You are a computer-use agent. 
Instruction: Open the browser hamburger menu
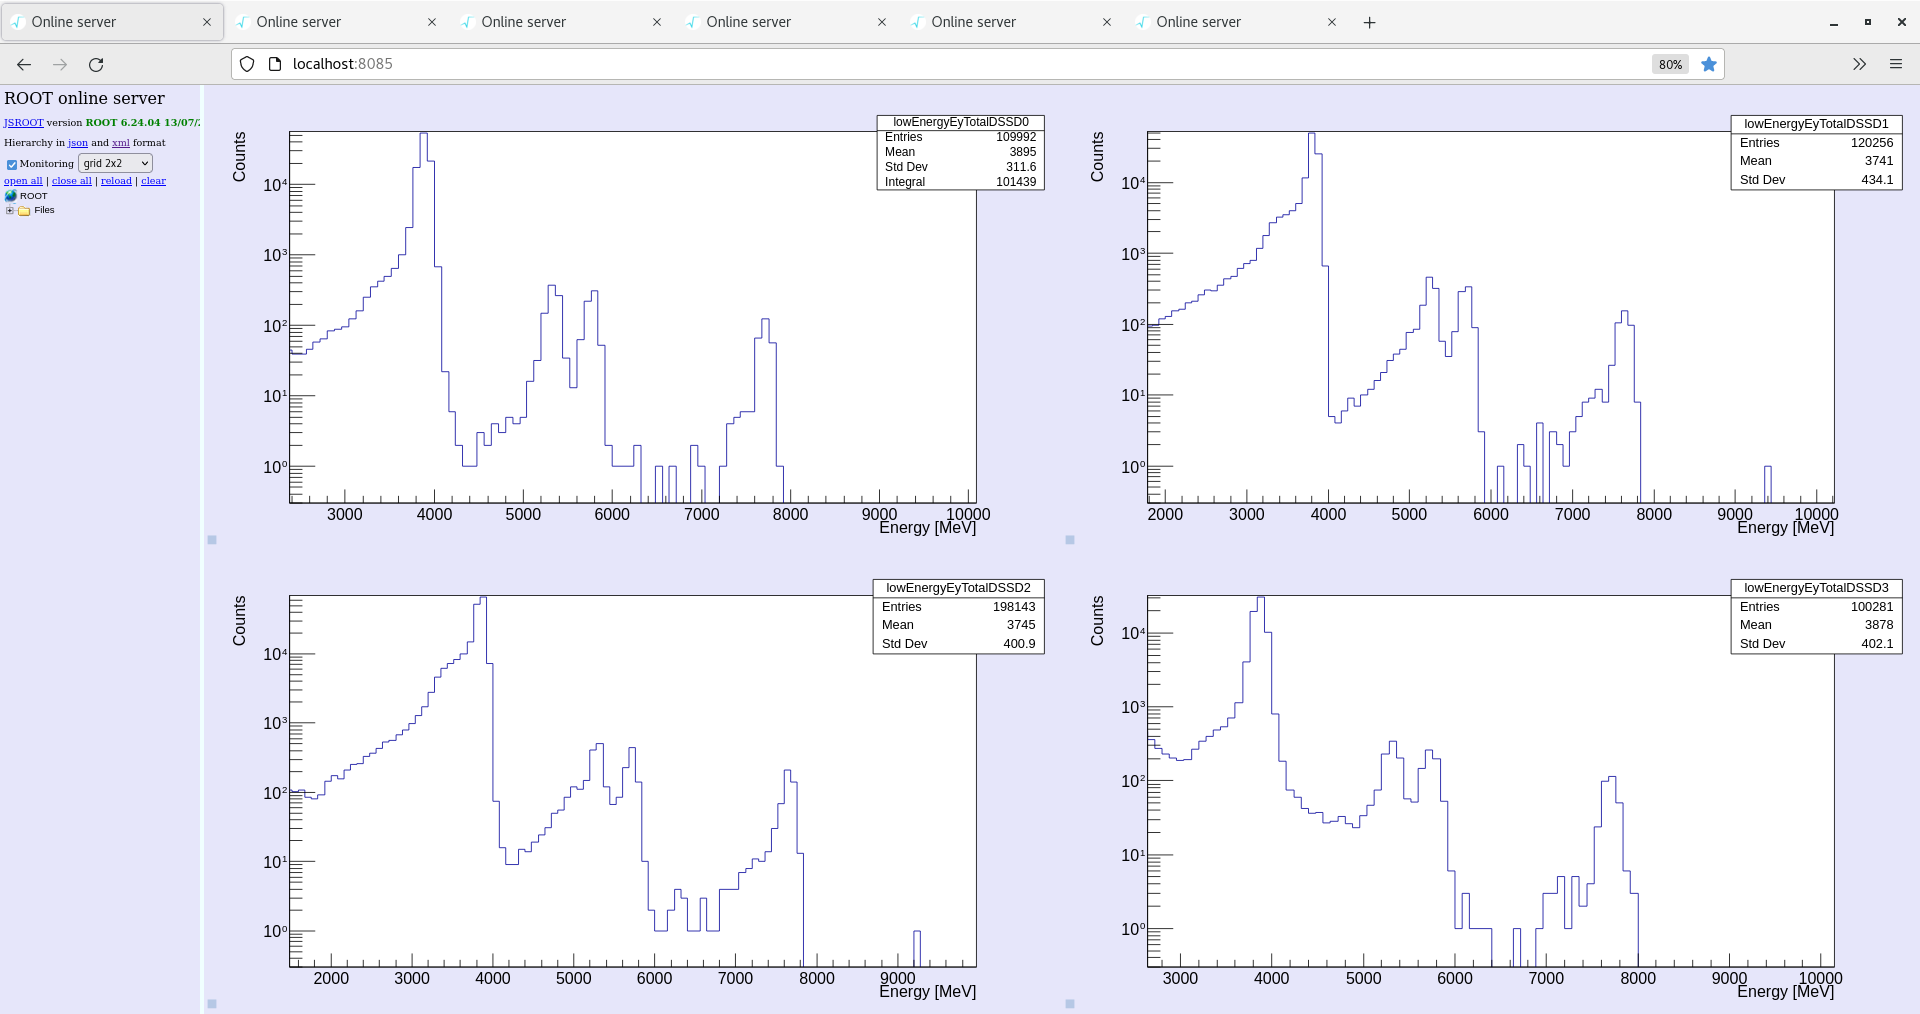pyautogui.click(x=1895, y=65)
